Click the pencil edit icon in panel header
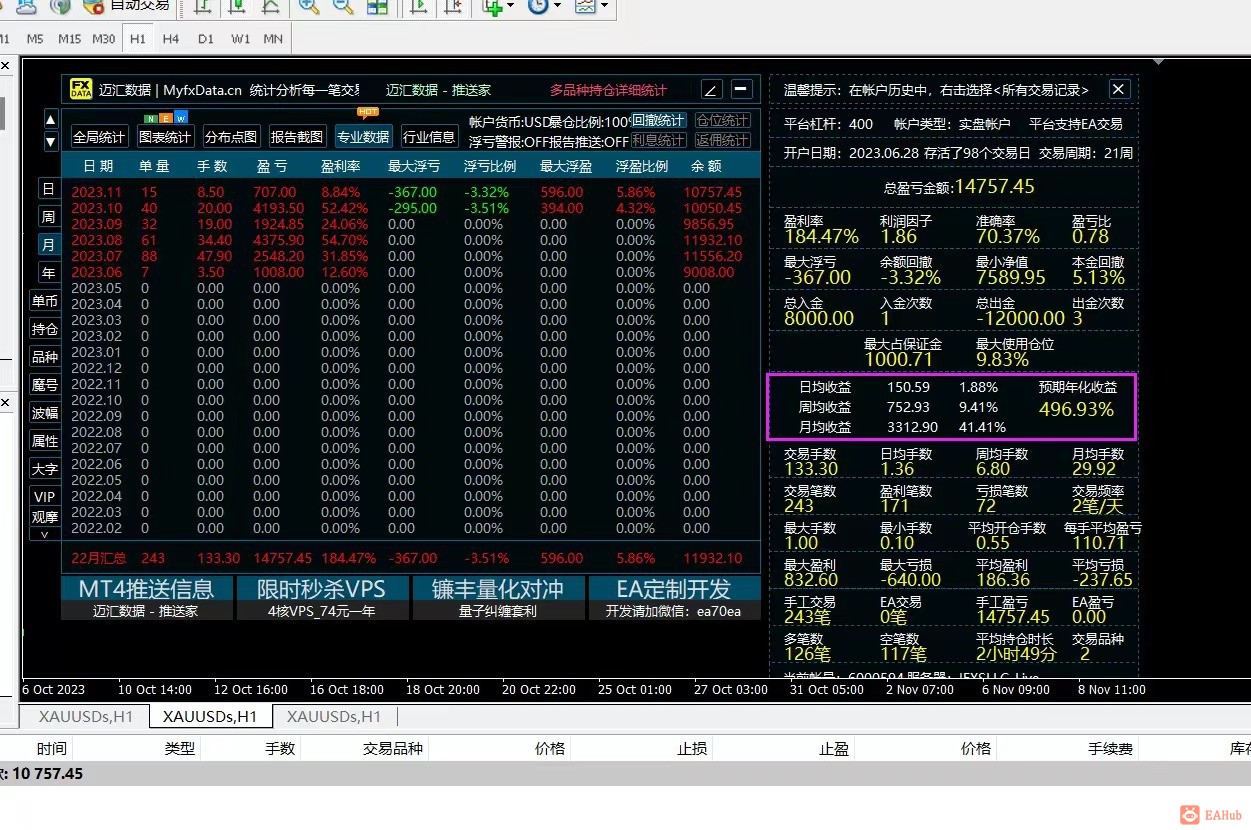The width and height of the screenshot is (1251, 830). pyautogui.click(x=712, y=89)
